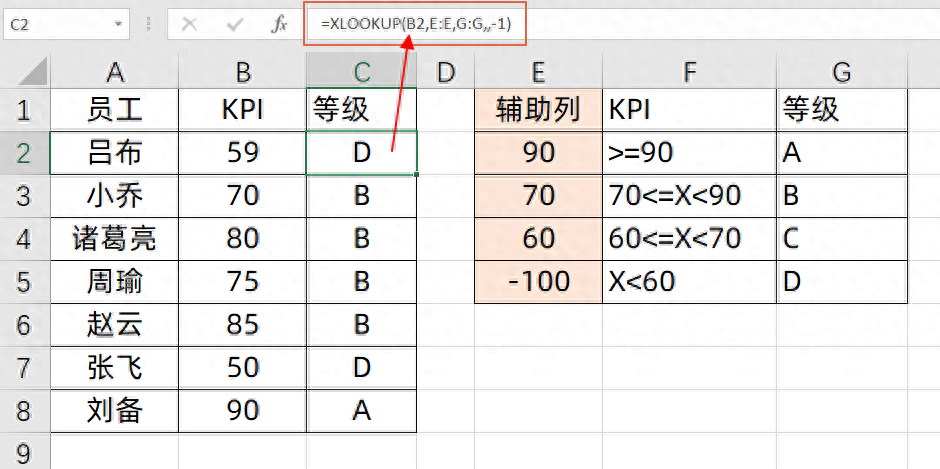The height and width of the screenshot is (469, 940).
Task: Select column D header
Action: (x=445, y=73)
